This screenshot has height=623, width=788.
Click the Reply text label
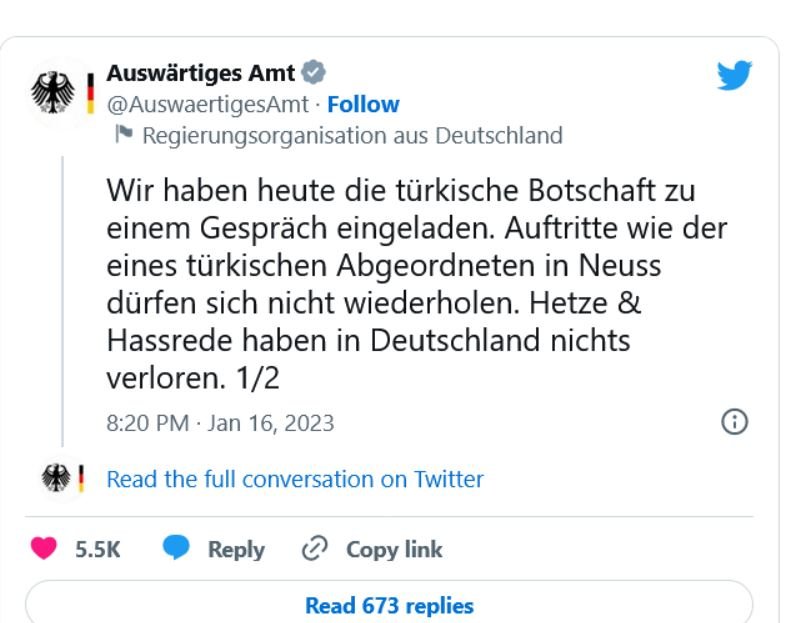(x=236, y=549)
